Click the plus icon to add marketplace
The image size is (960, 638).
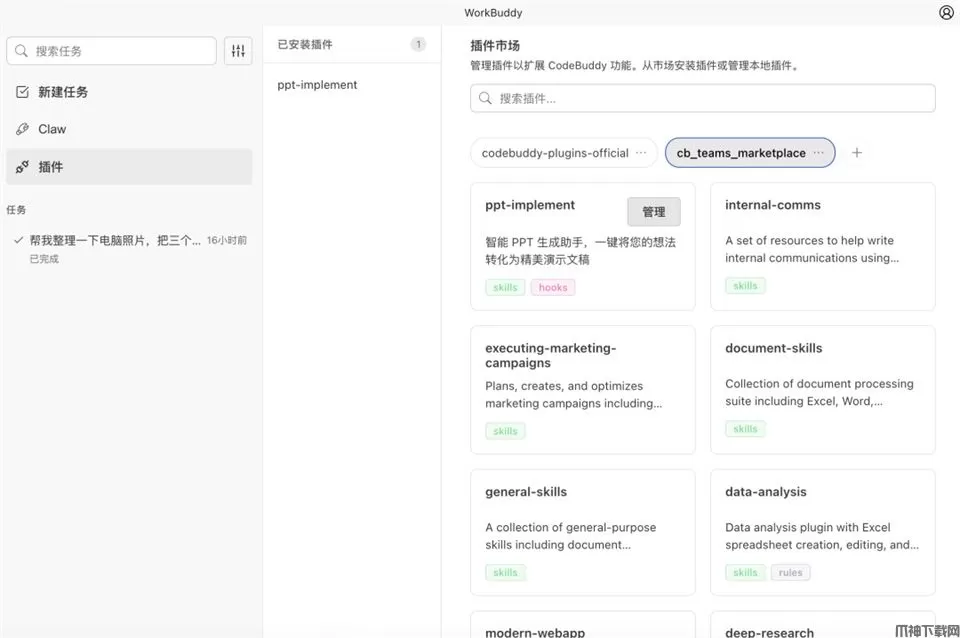click(856, 153)
